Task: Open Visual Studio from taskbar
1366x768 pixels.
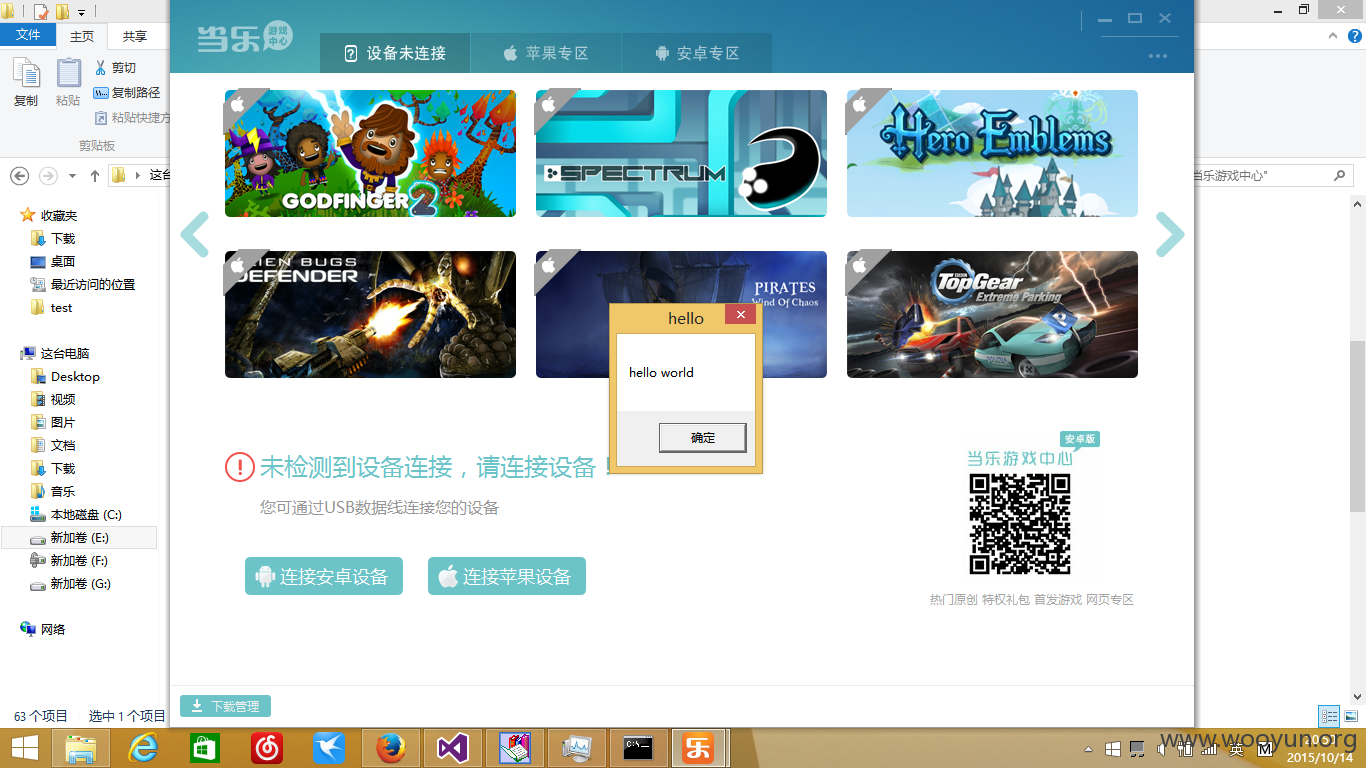Action: pos(453,748)
